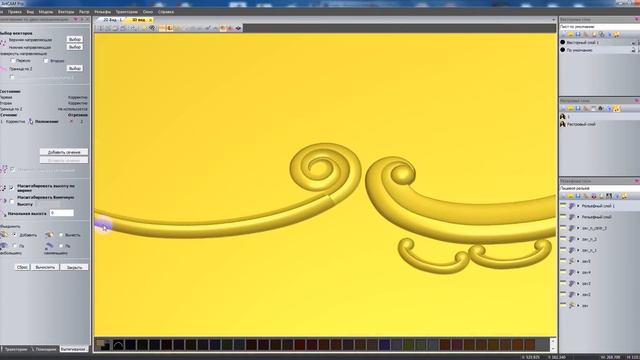Toggle Масштабировать высоту по ширине checkbox
The width and height of the screenshot is (640, 360).
pyautogui.click(x=12, y=188)
